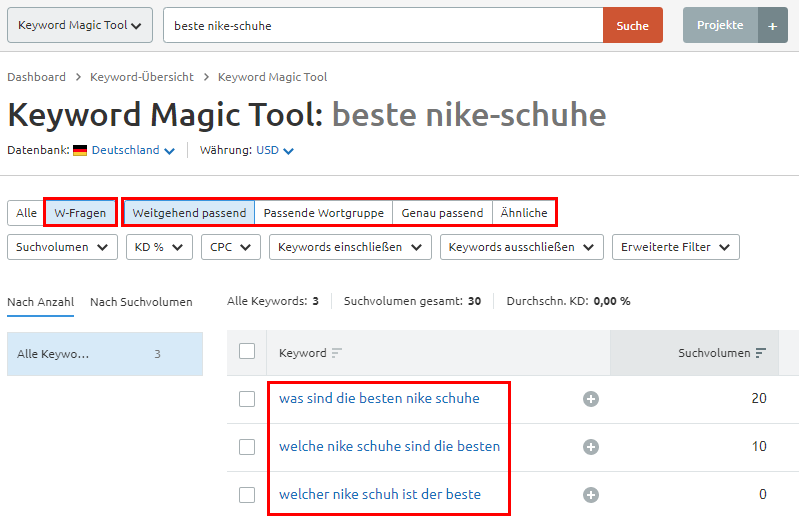Viewport: 799px width, 520px height.
Task: Click the Alle Keywords: 3 summary
Action: [273, 301]
